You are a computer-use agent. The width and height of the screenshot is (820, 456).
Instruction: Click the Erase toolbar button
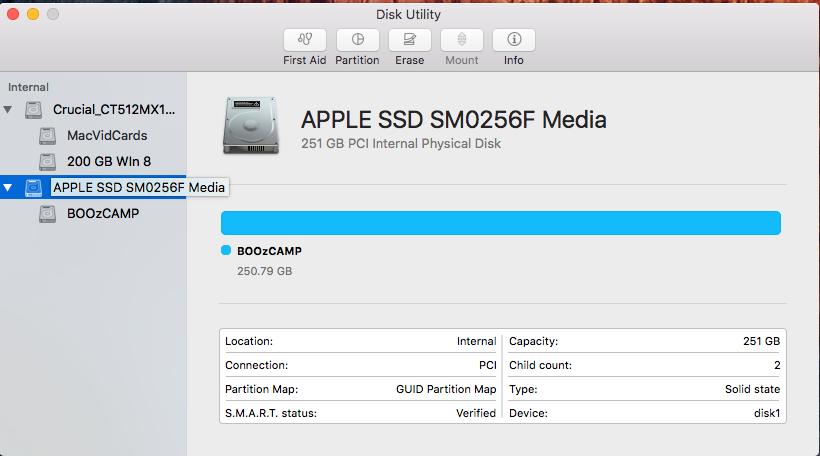[409, 40]
